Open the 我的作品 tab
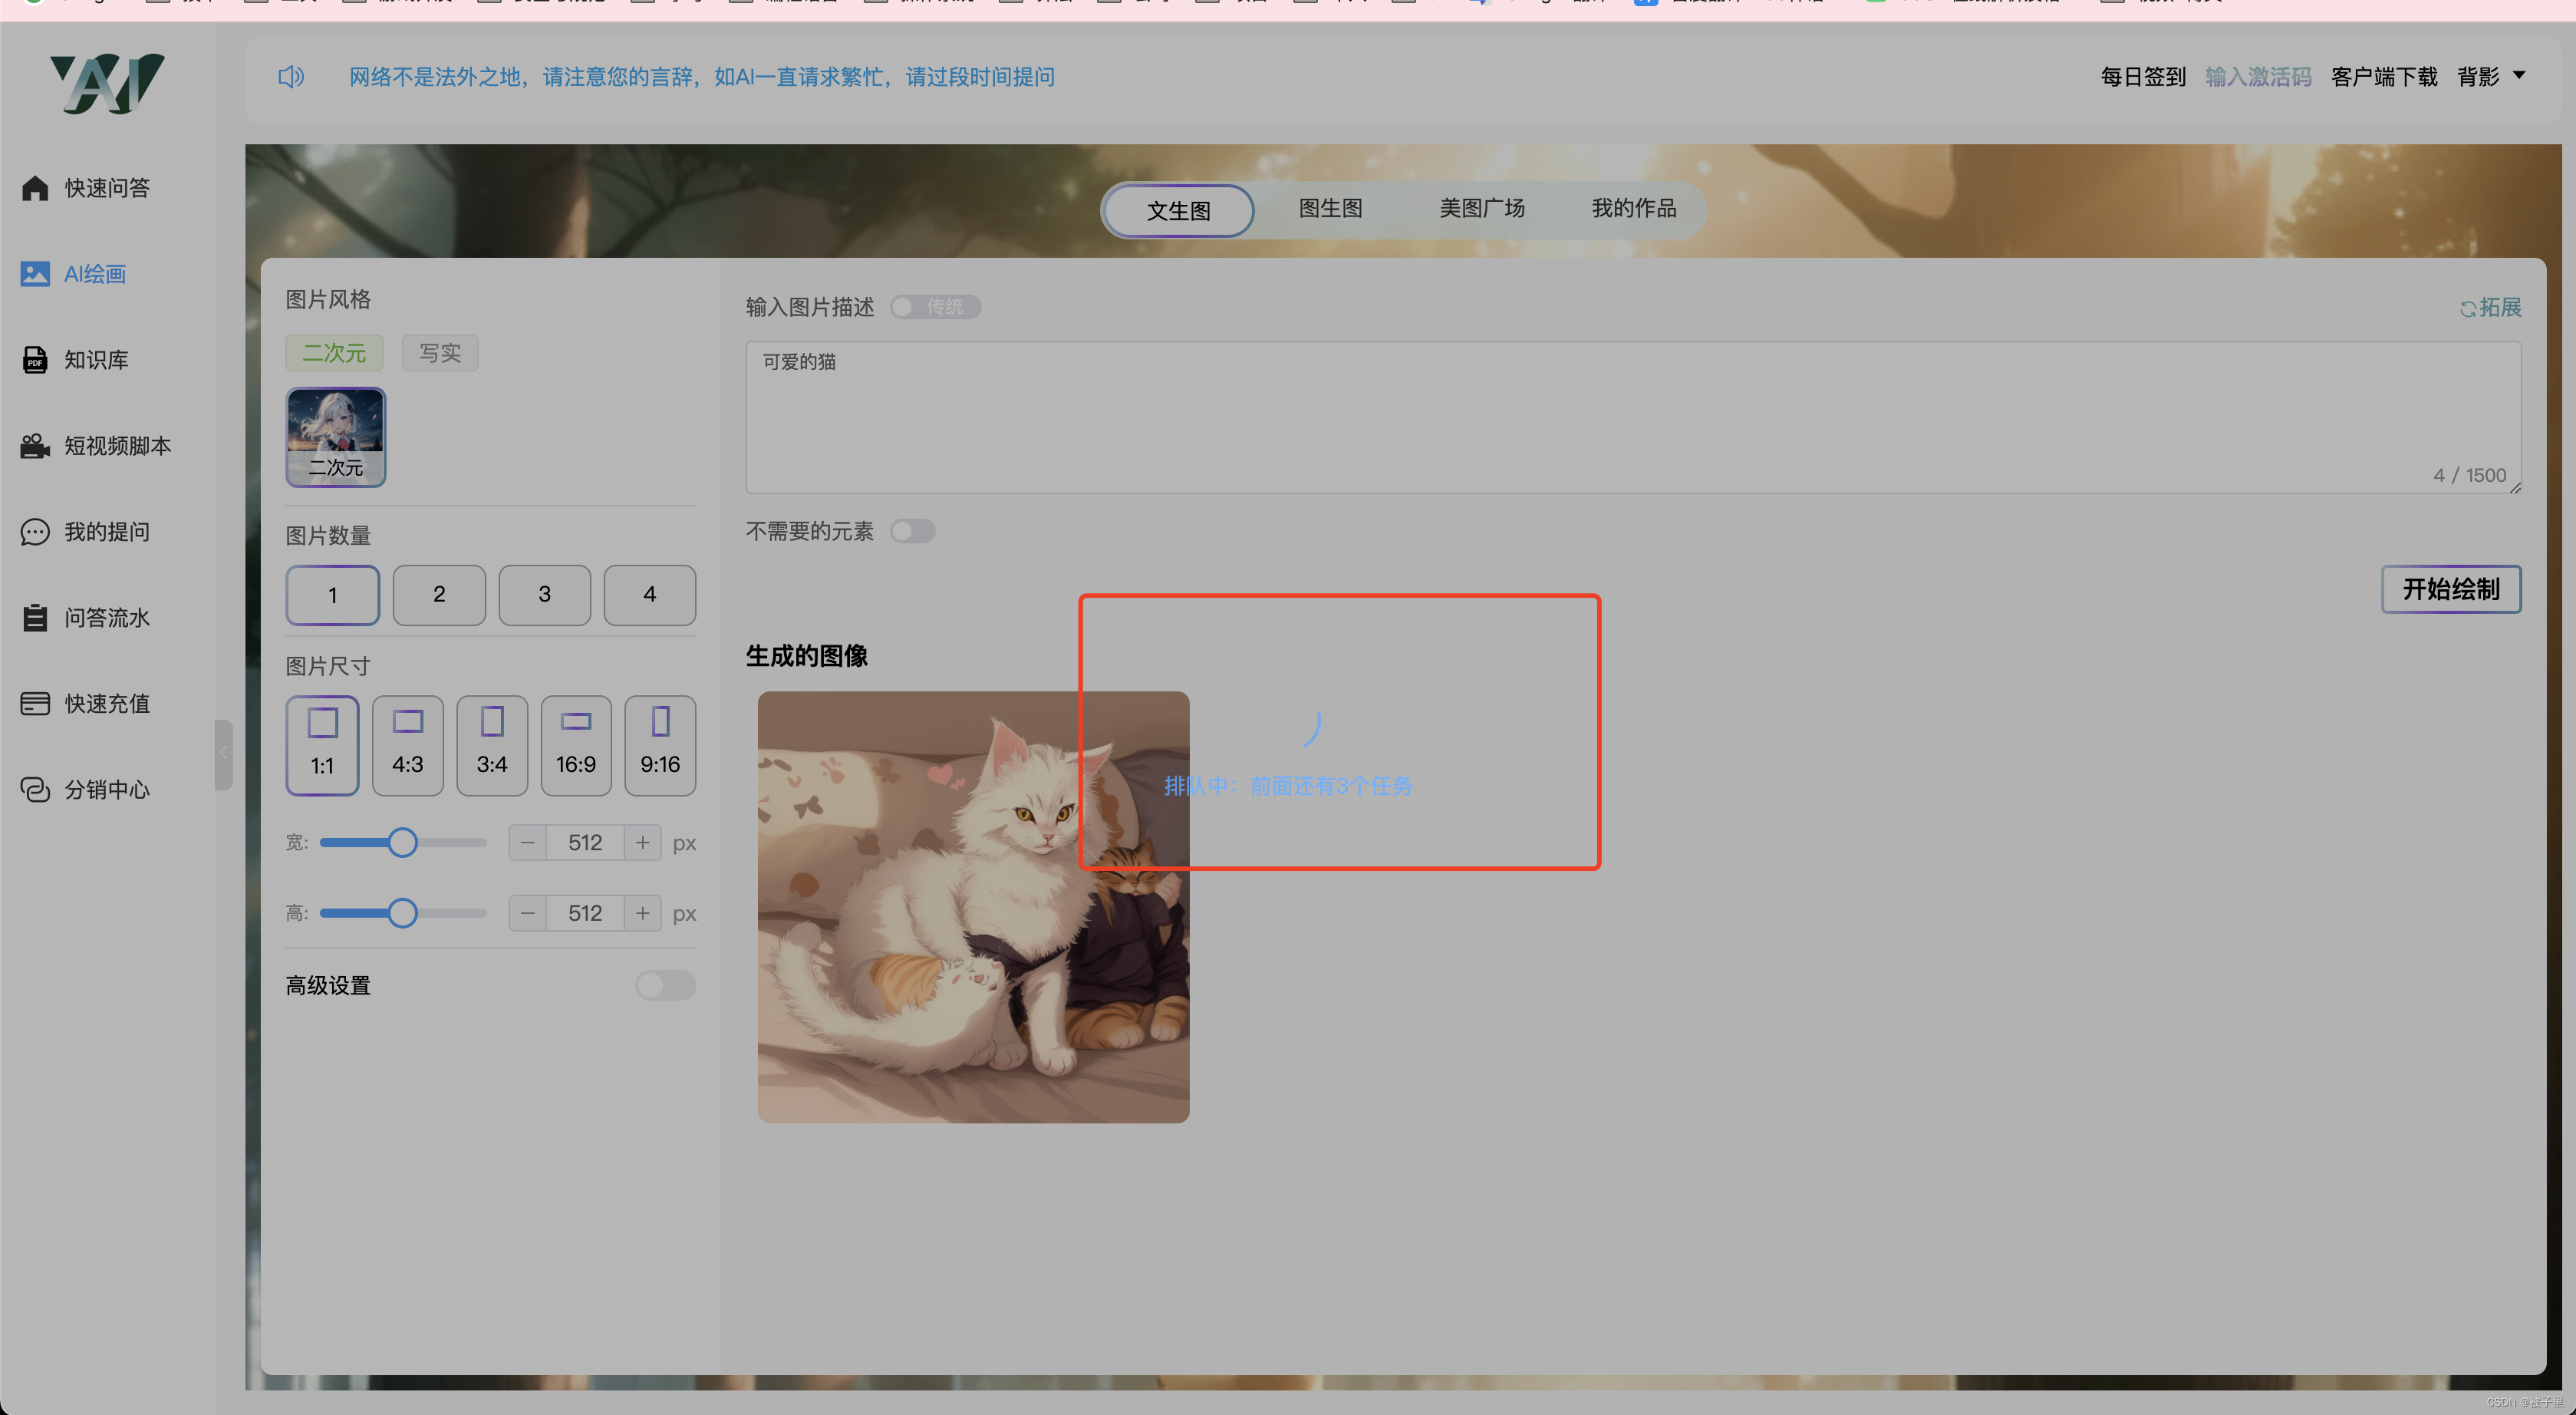The width and height of the screenshot is (2576, 1415). 1634,208
